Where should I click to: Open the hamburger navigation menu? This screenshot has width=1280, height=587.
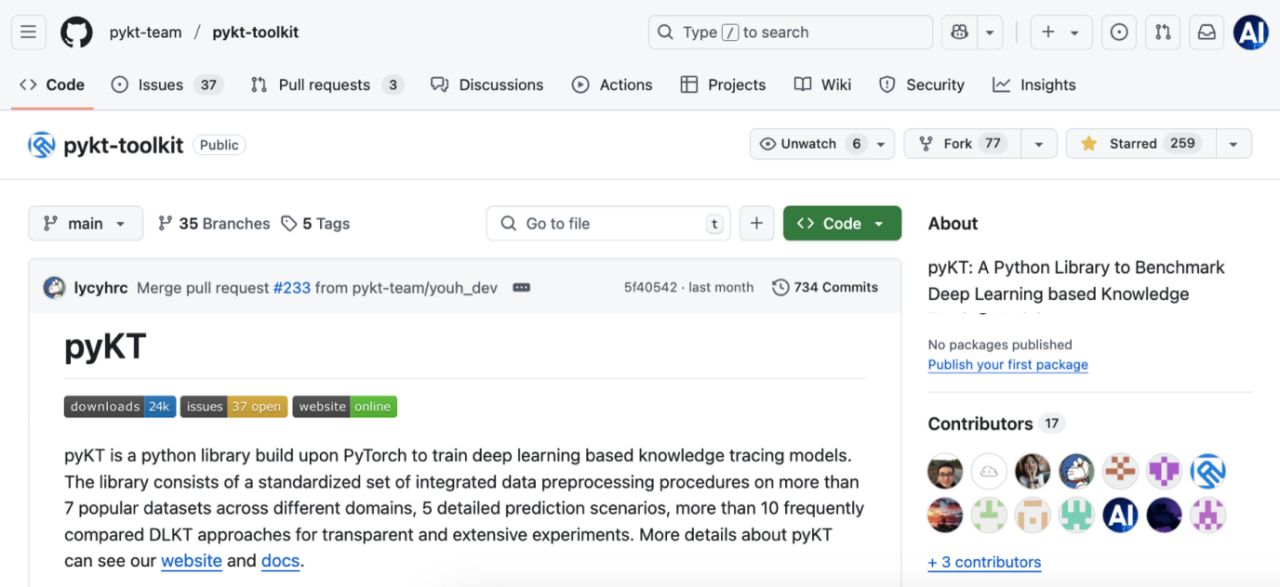(28, 32)
